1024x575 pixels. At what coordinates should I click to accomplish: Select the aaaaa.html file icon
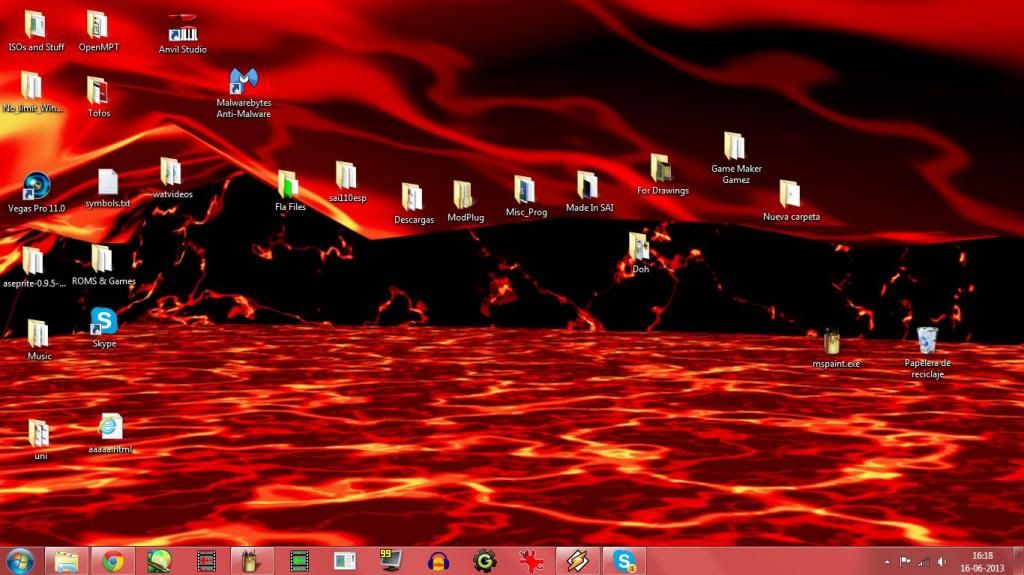[x=110, y=428]
